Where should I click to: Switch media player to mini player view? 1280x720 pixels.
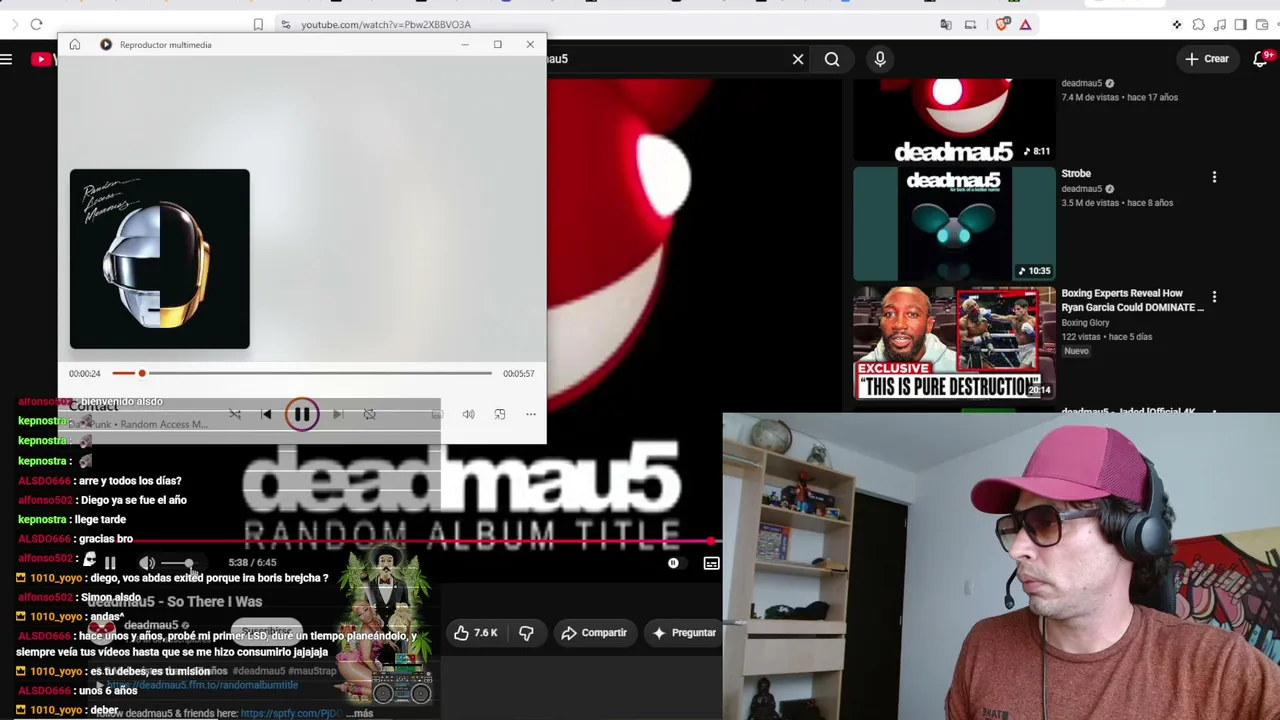[500, 414]
